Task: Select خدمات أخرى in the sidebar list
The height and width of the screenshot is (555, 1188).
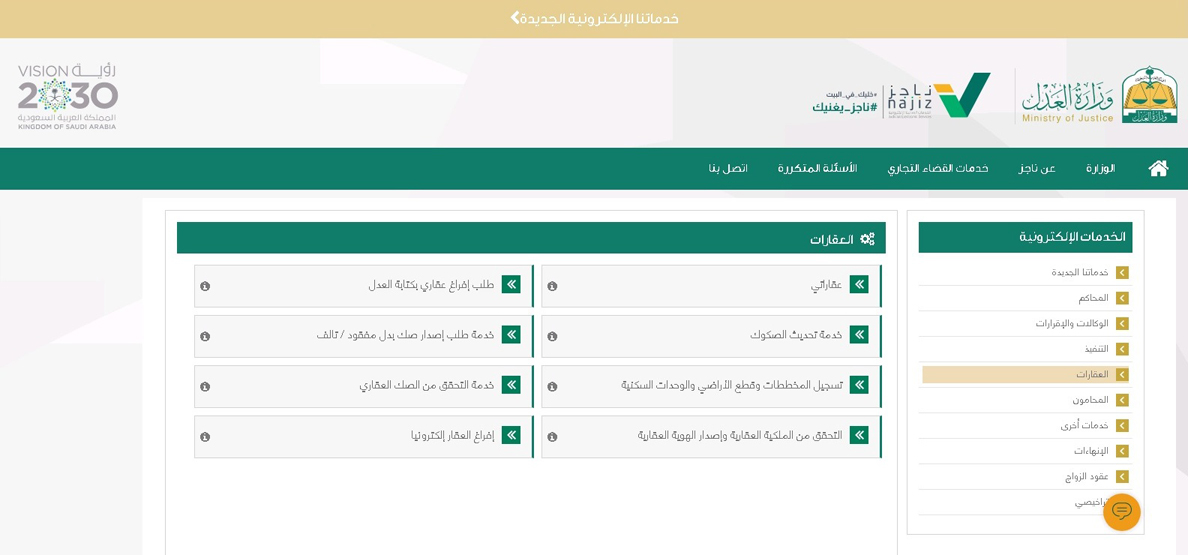Action: [1084, 426]
